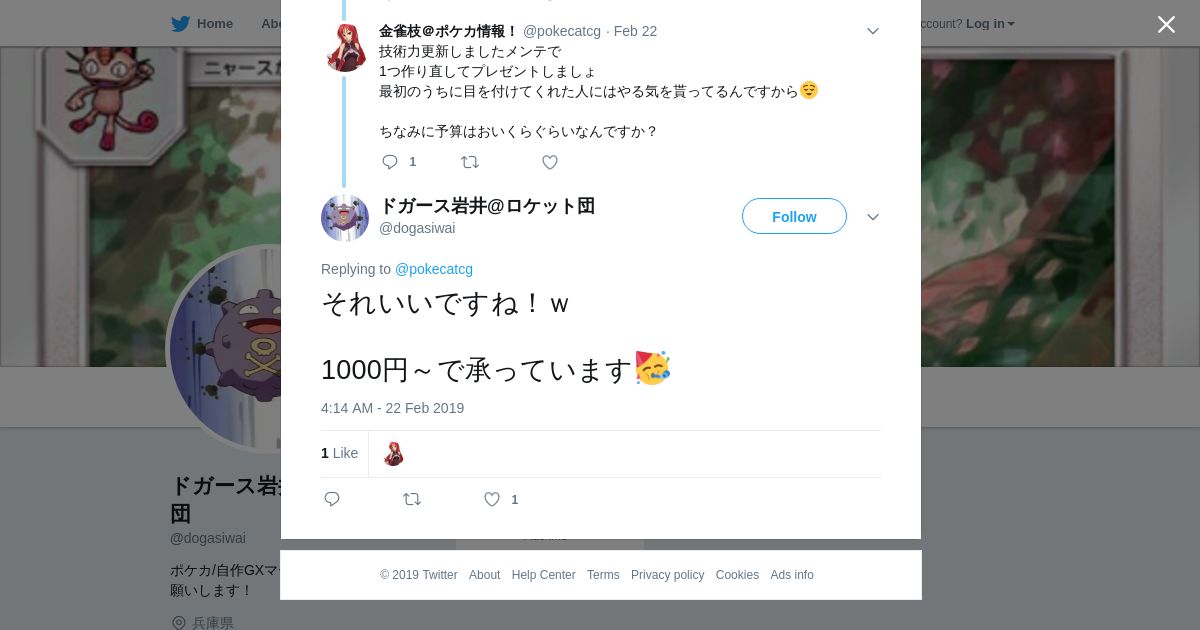Open the @pokecatcg reply mention link
1200x630 pixels.
coord(434,269)
